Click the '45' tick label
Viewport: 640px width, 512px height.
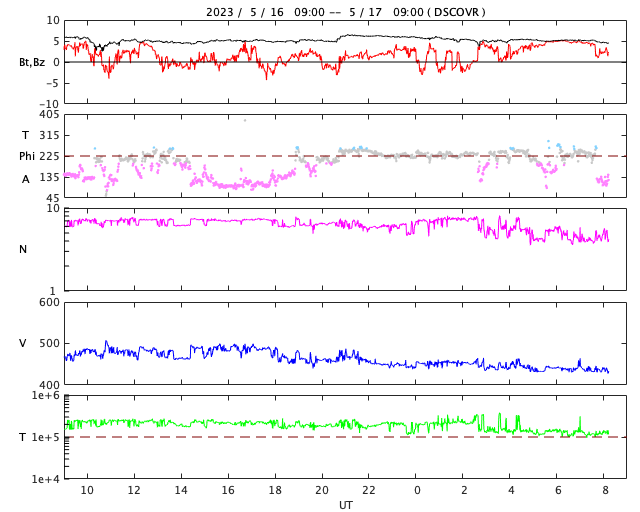pos(53,198)
